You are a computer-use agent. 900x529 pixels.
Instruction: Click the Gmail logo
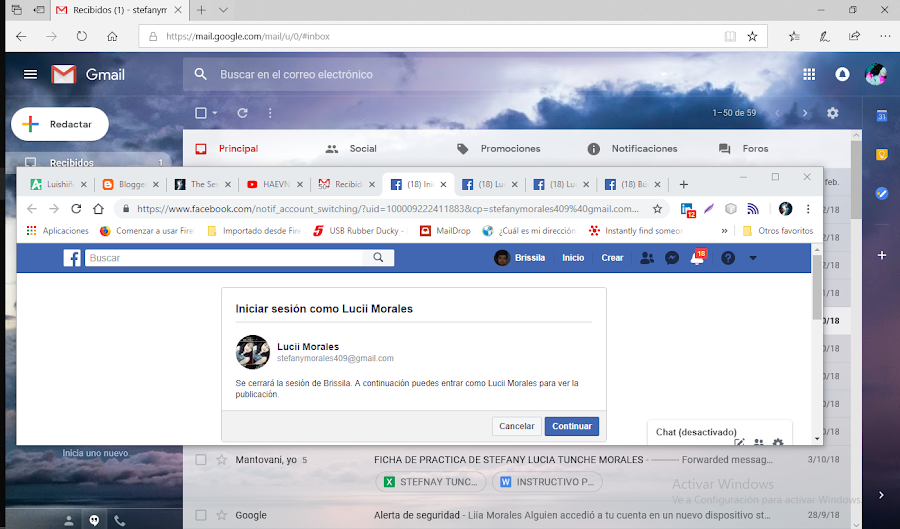pyautogui.click(x=88, y=75)
